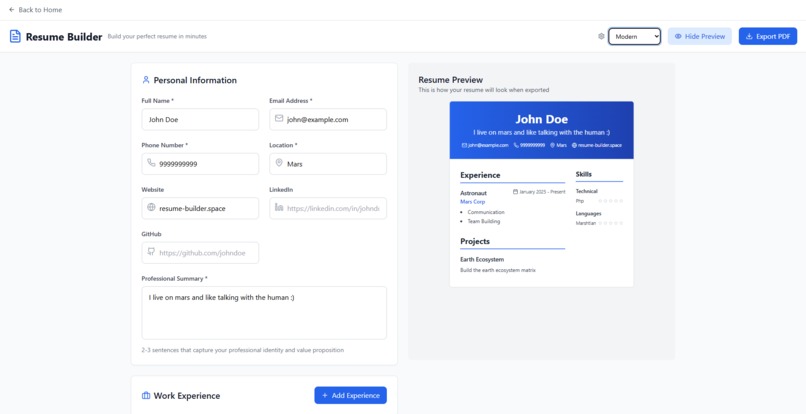
Task: Click the GitHub input field
Action: pos(200,253)
